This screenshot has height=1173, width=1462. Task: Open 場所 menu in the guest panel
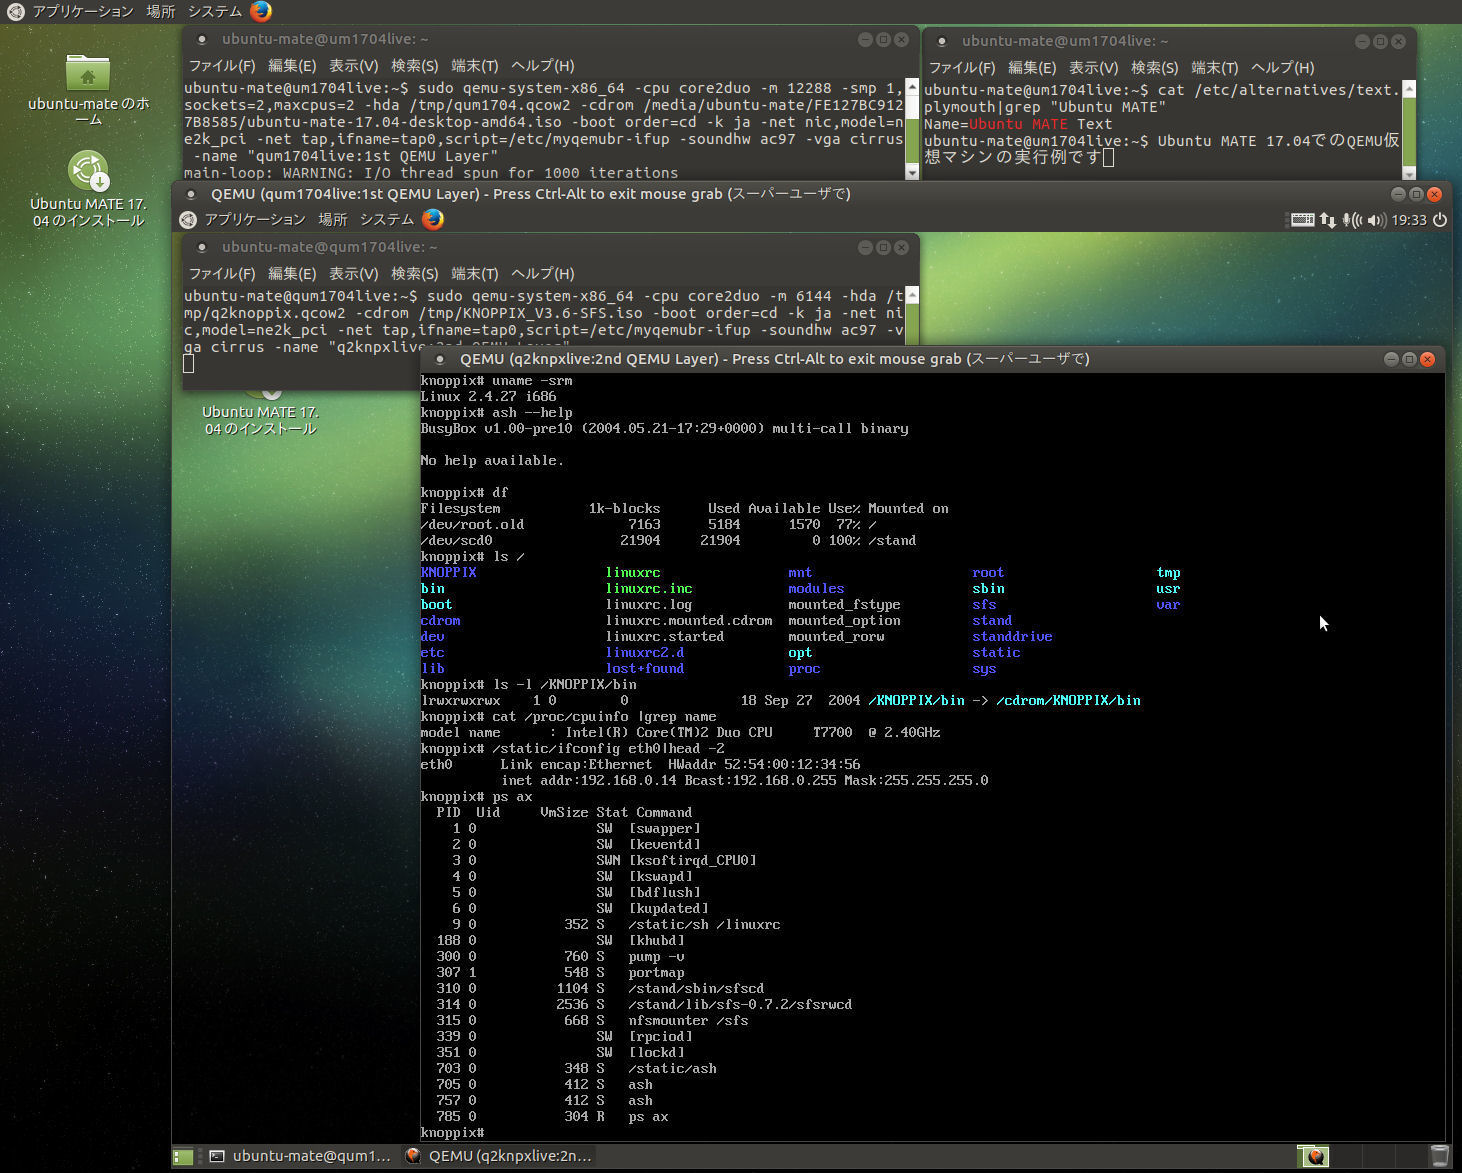[332, 219]
